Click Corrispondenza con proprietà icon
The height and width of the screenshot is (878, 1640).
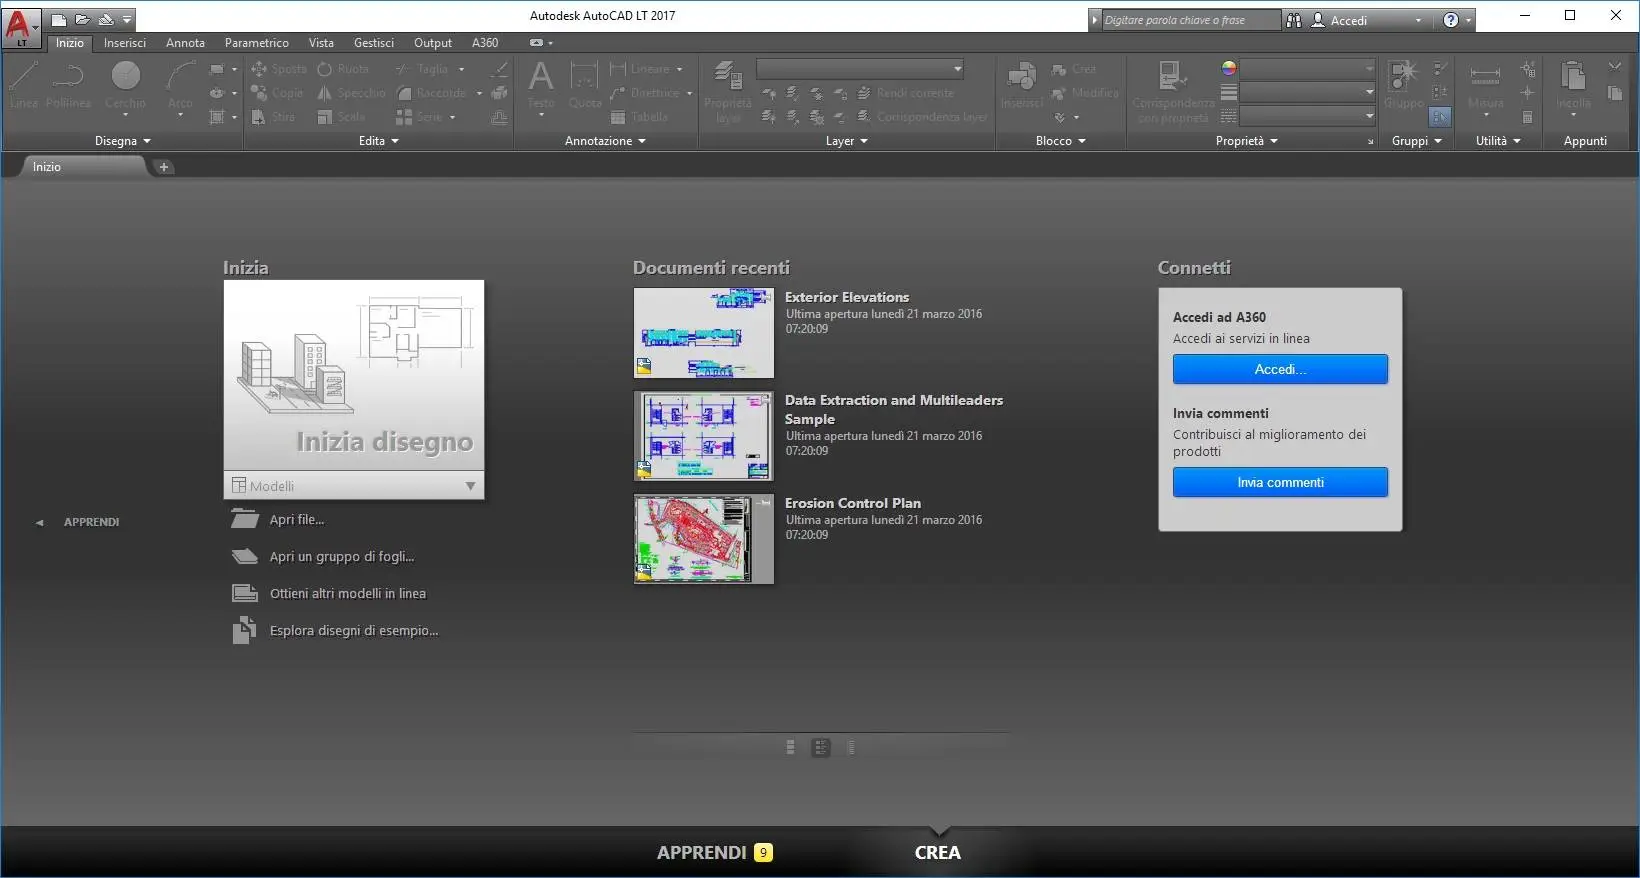[x=1173, y=90]
